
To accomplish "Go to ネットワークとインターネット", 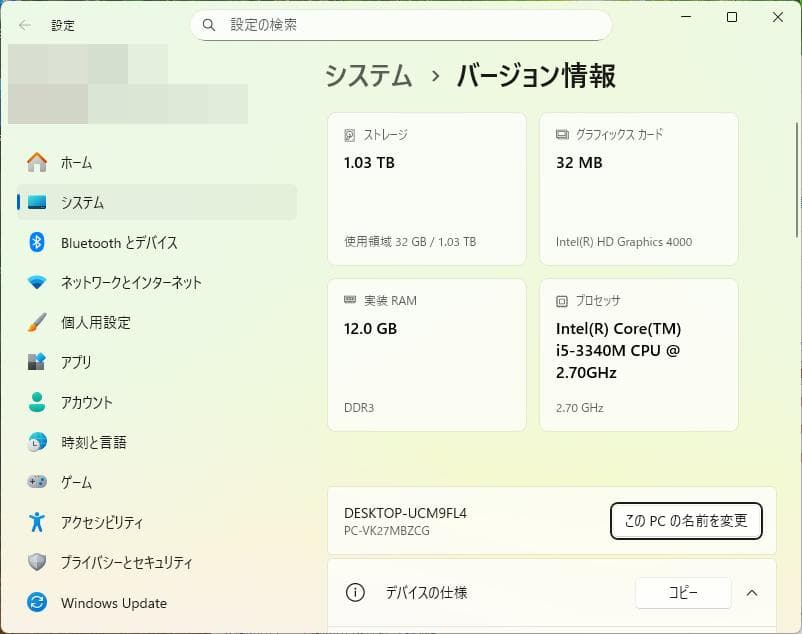I will click(157, 282).
